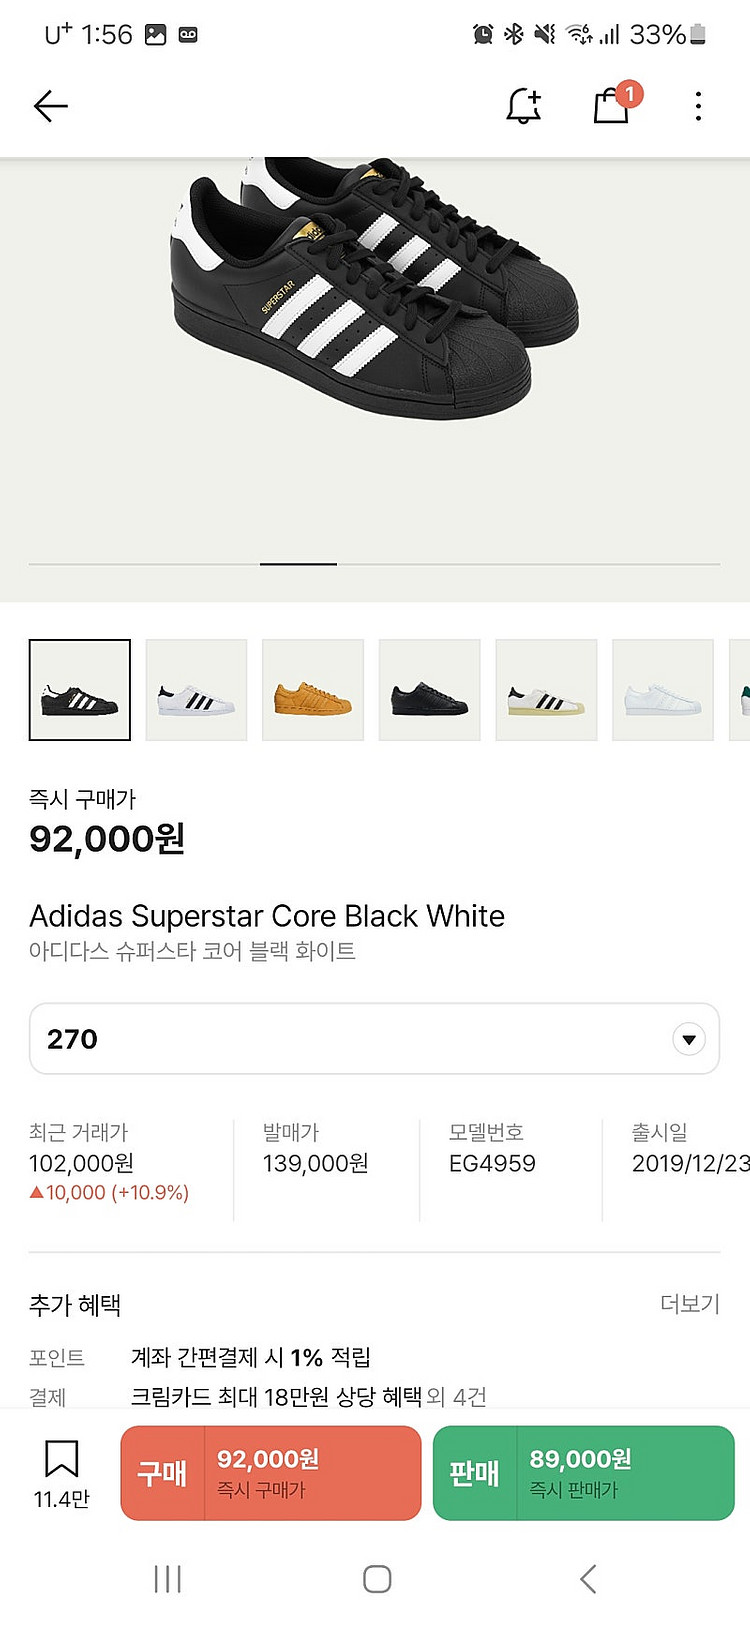750x1625 pixels.
Task: Tap the main Superstar product image
Action: click(x=374, y=300)
